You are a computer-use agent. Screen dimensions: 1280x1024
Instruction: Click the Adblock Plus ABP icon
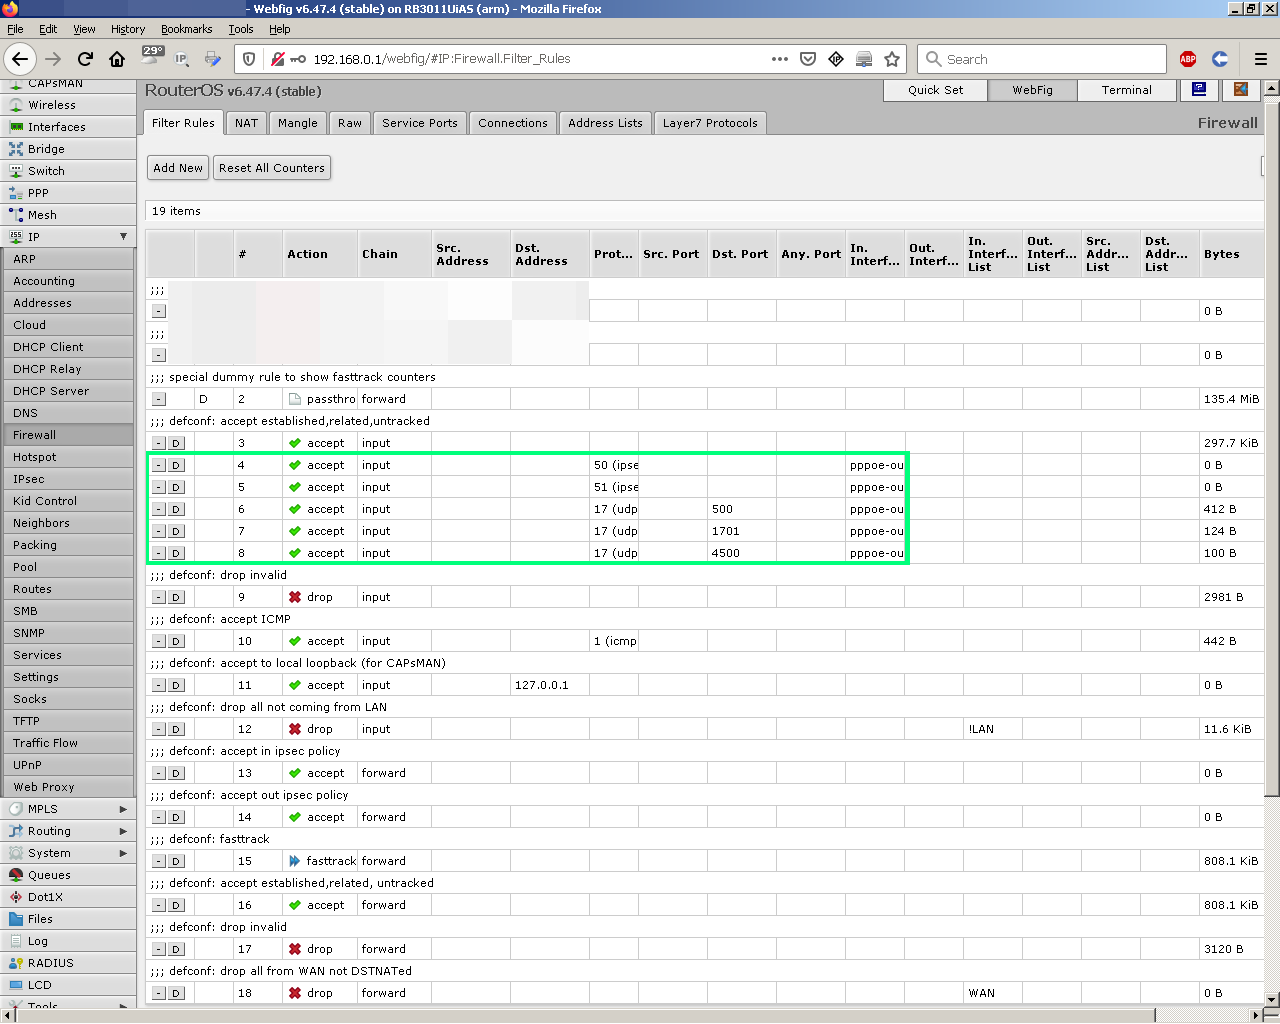tap(1187, 59)
